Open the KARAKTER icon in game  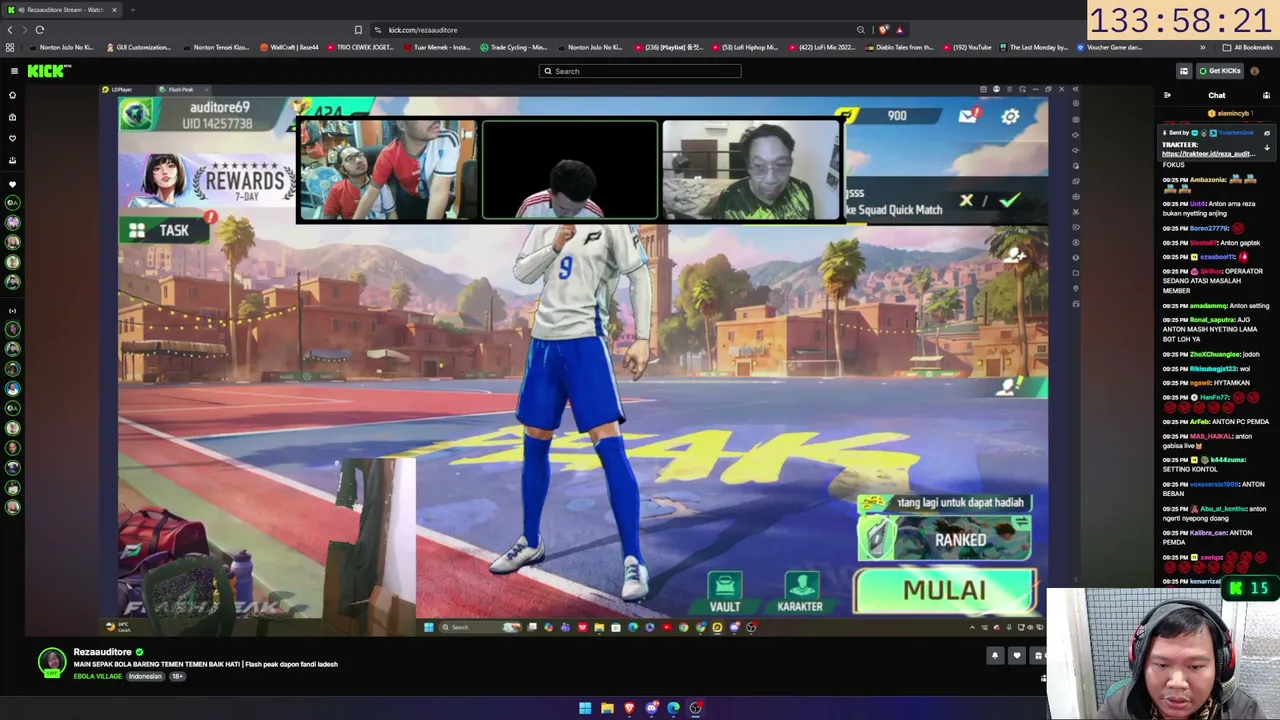coord(800,592)
